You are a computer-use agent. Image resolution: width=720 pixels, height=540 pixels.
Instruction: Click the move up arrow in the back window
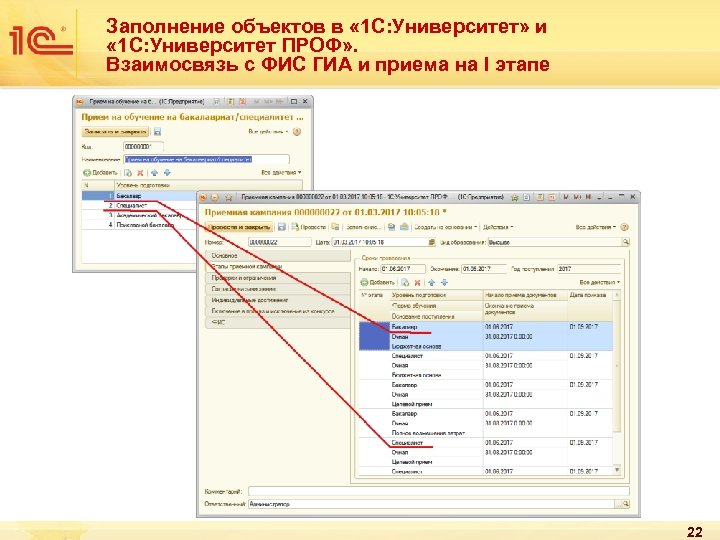(x=154, y=173)
